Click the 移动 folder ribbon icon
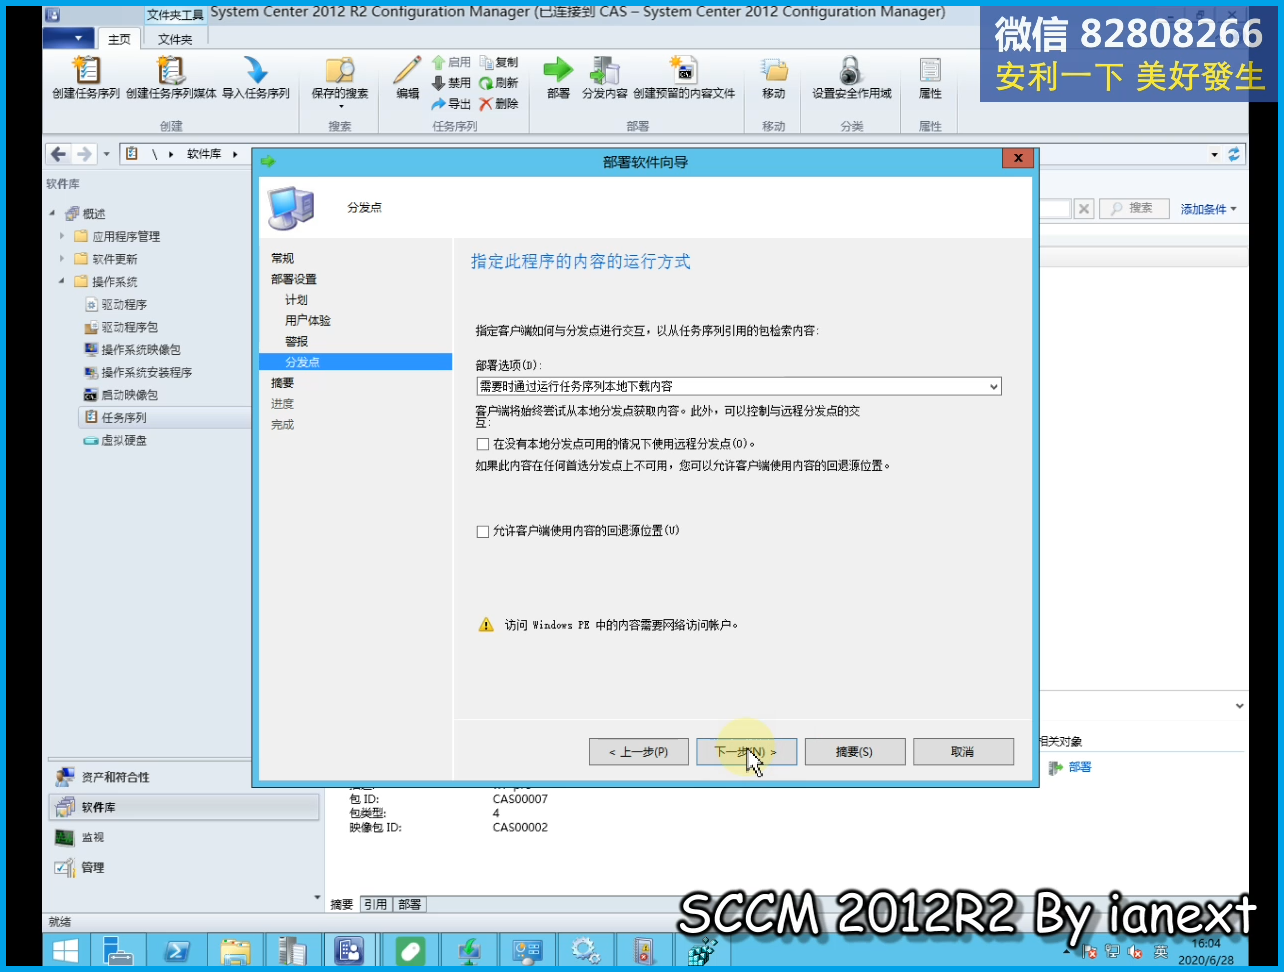1284x972 pixels. 774,70
